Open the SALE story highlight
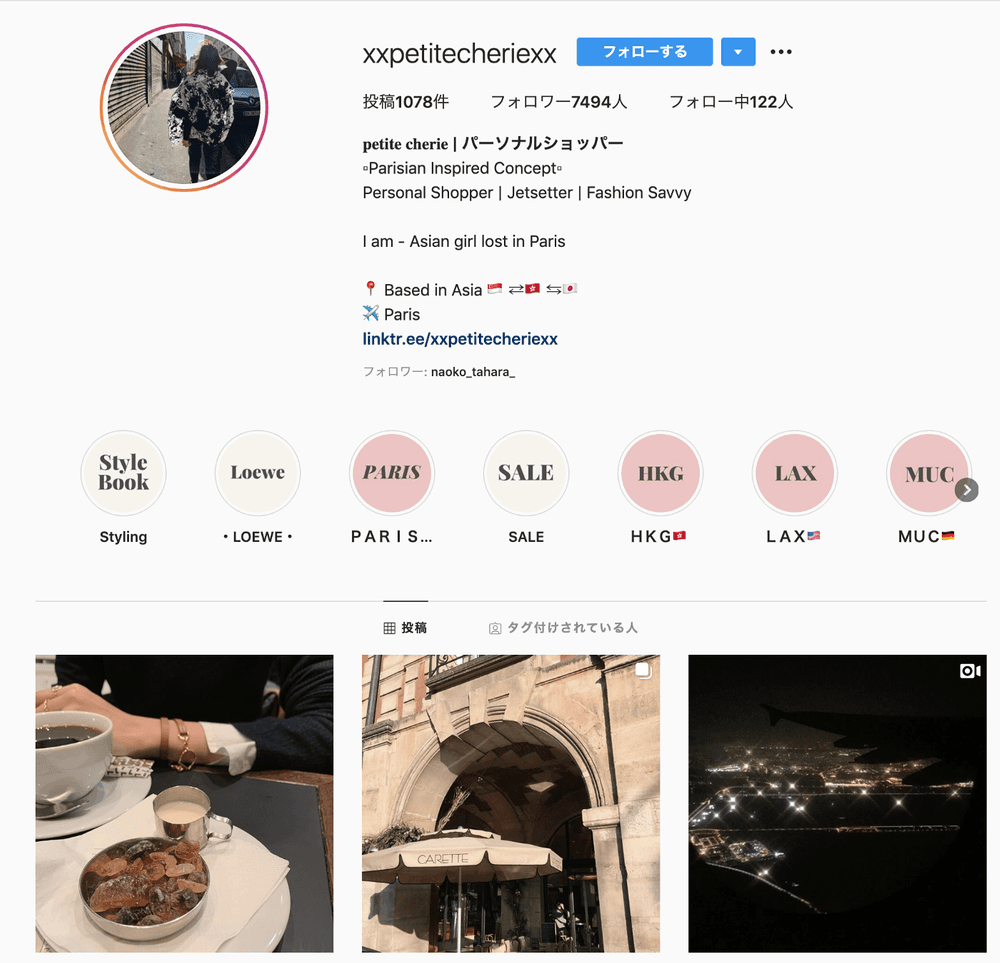 click(526, 473)
